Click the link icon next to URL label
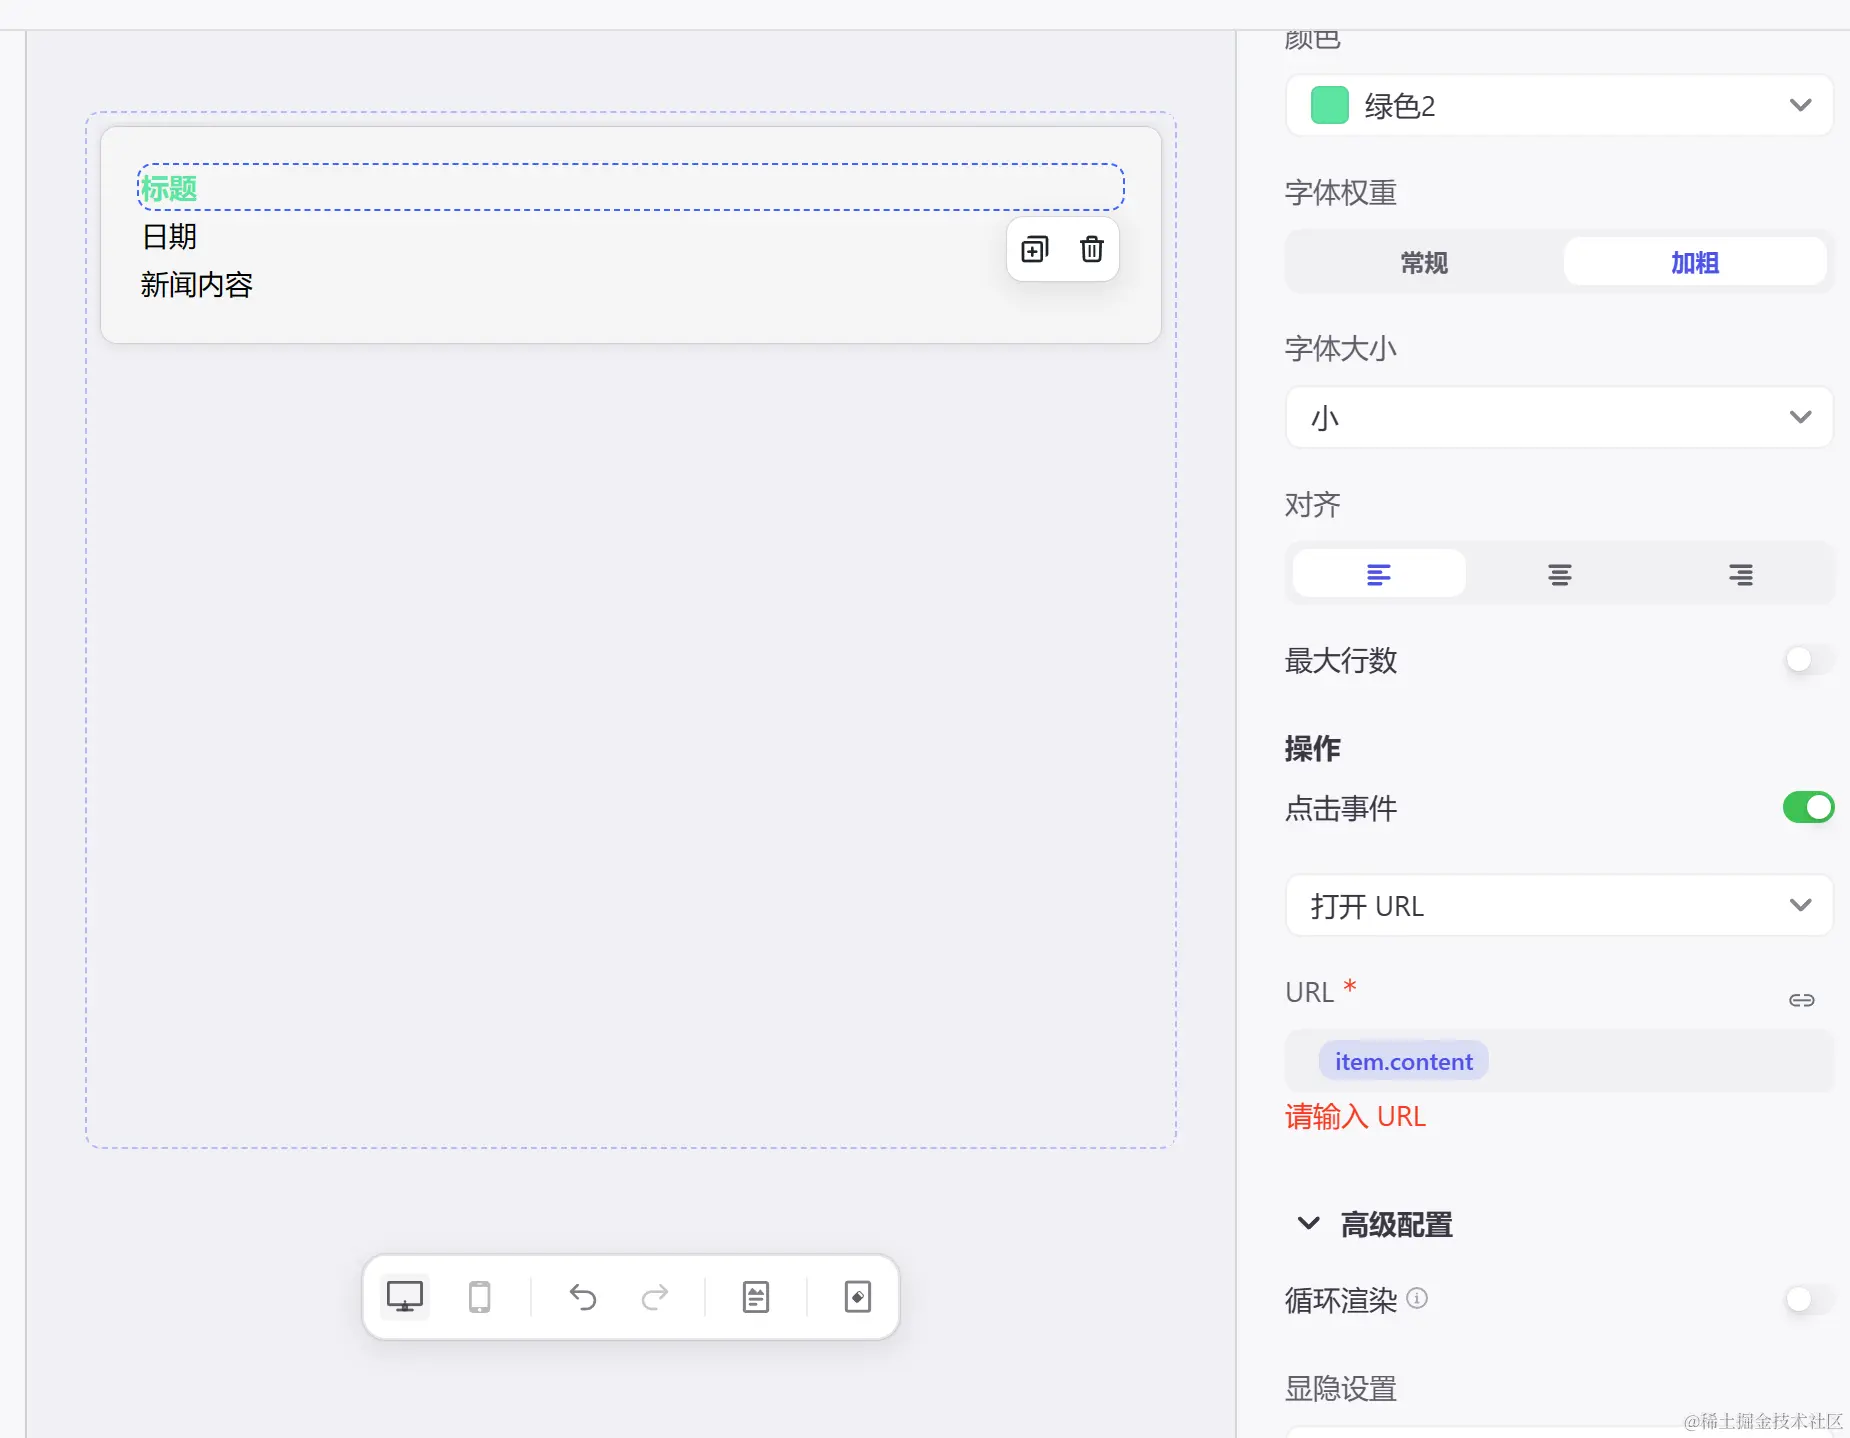Viewport: 1850px width, 1438px height. [1802, 999]
